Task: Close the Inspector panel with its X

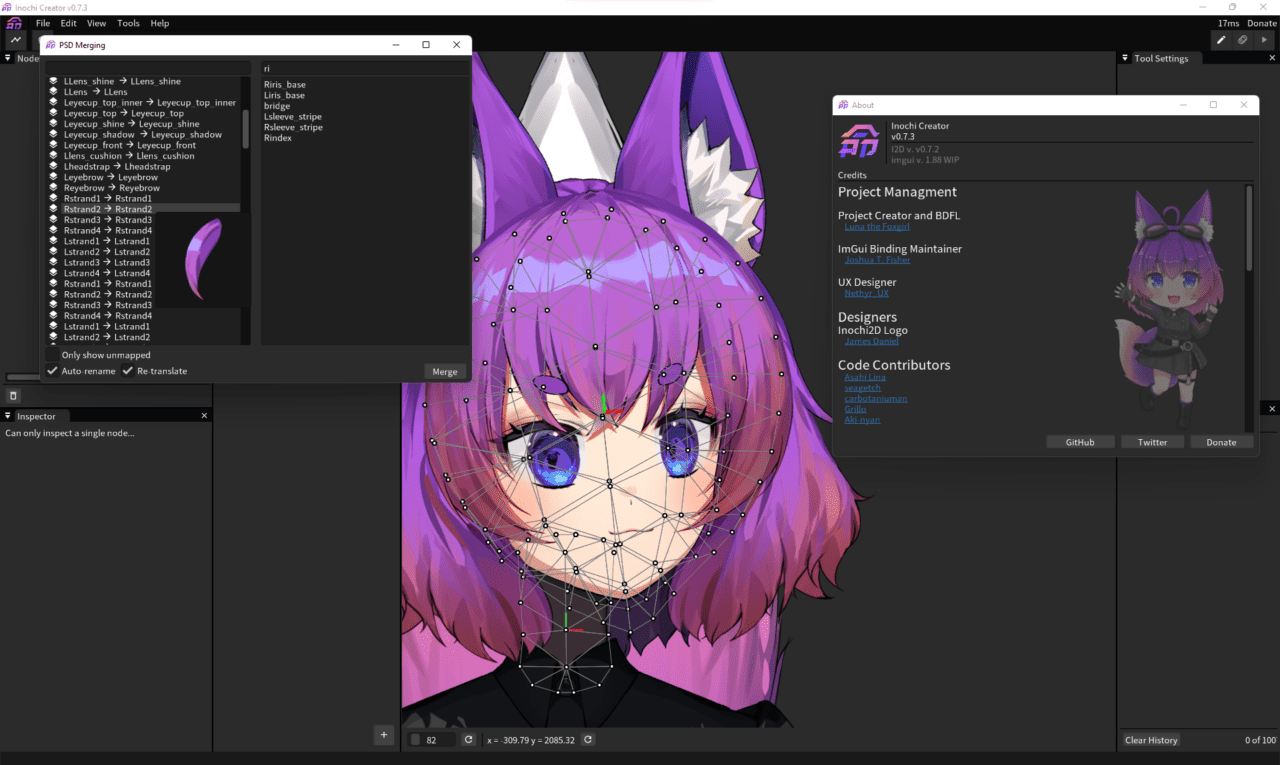Action: 204,416
